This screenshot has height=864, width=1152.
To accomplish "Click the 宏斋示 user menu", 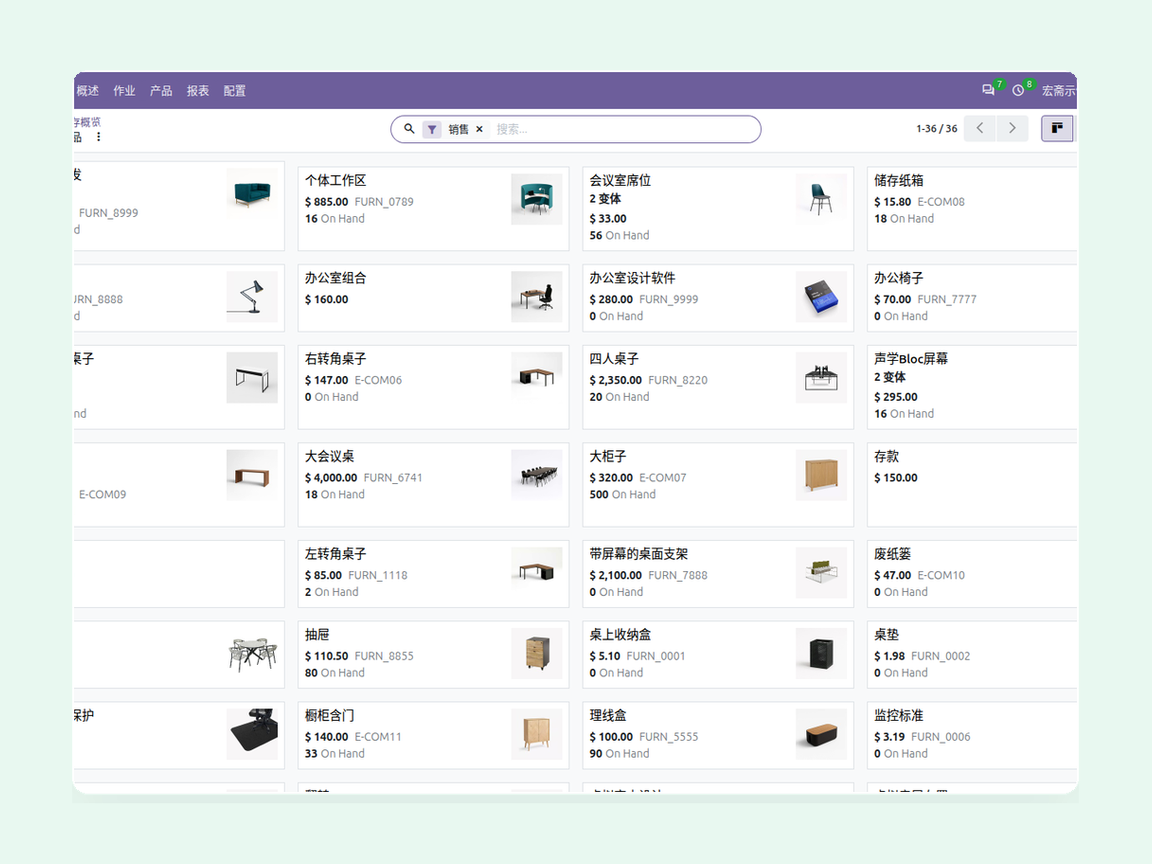I will coord(1059,90).
